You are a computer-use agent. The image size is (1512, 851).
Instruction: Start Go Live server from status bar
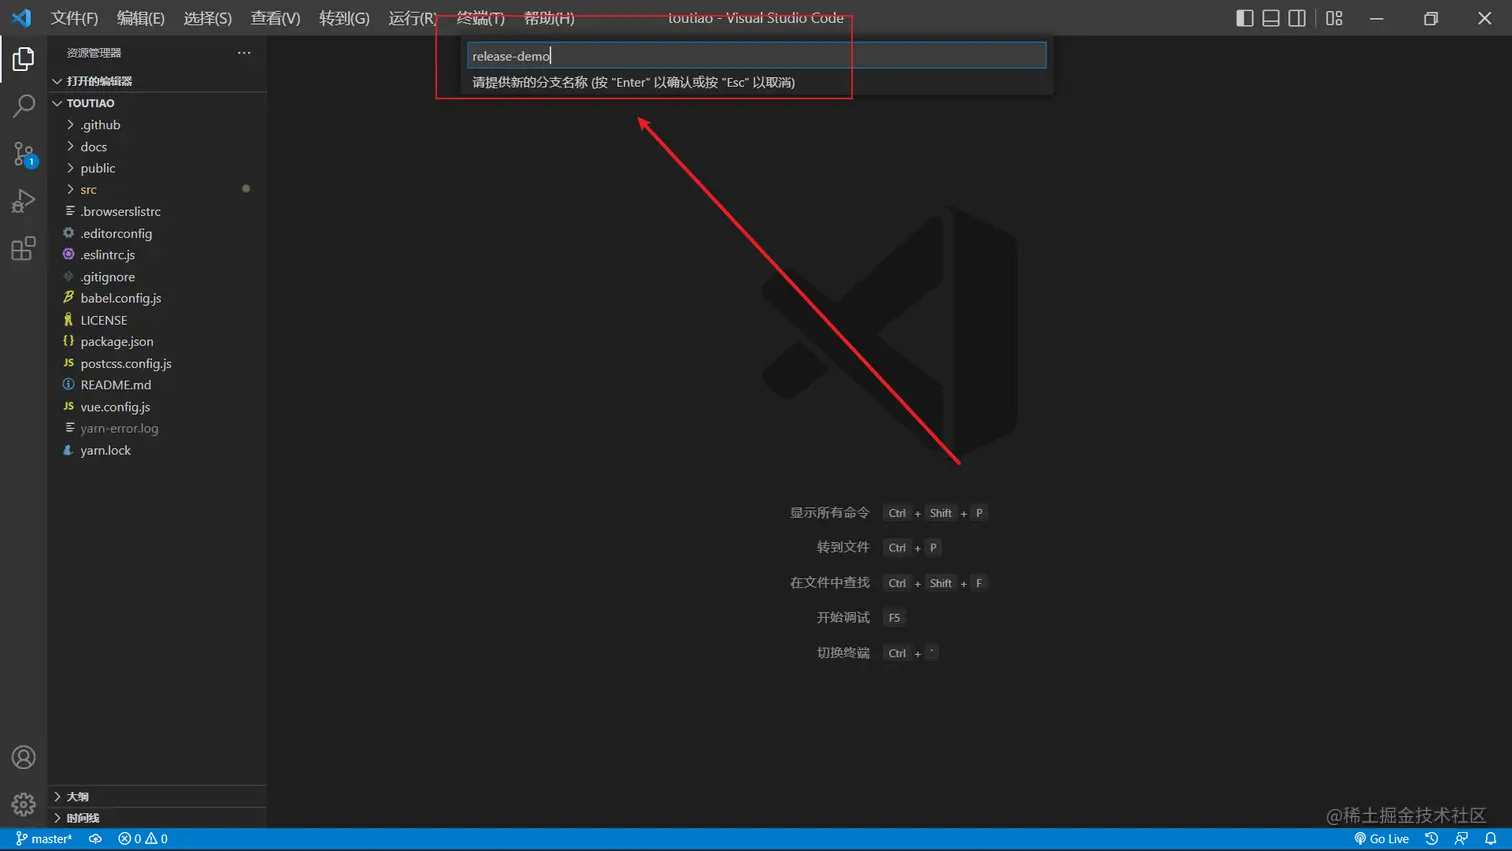tap(1381, 839)
